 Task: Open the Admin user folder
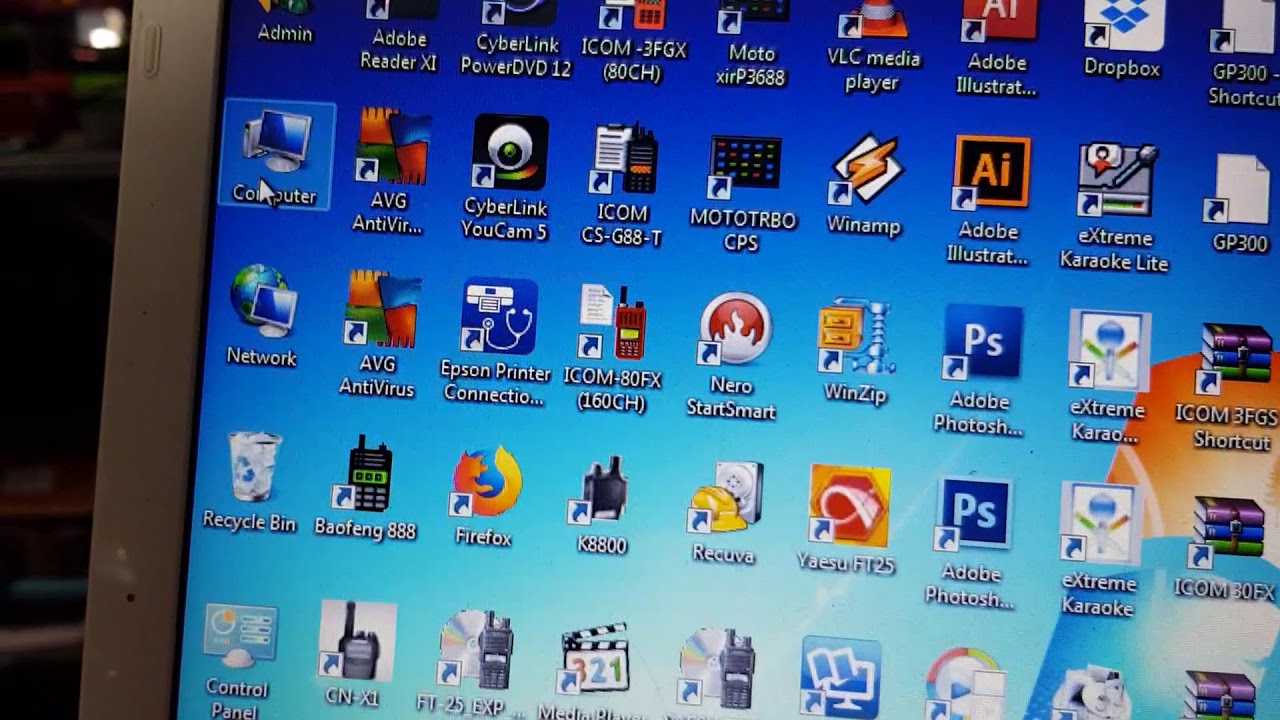pos(285,21)
